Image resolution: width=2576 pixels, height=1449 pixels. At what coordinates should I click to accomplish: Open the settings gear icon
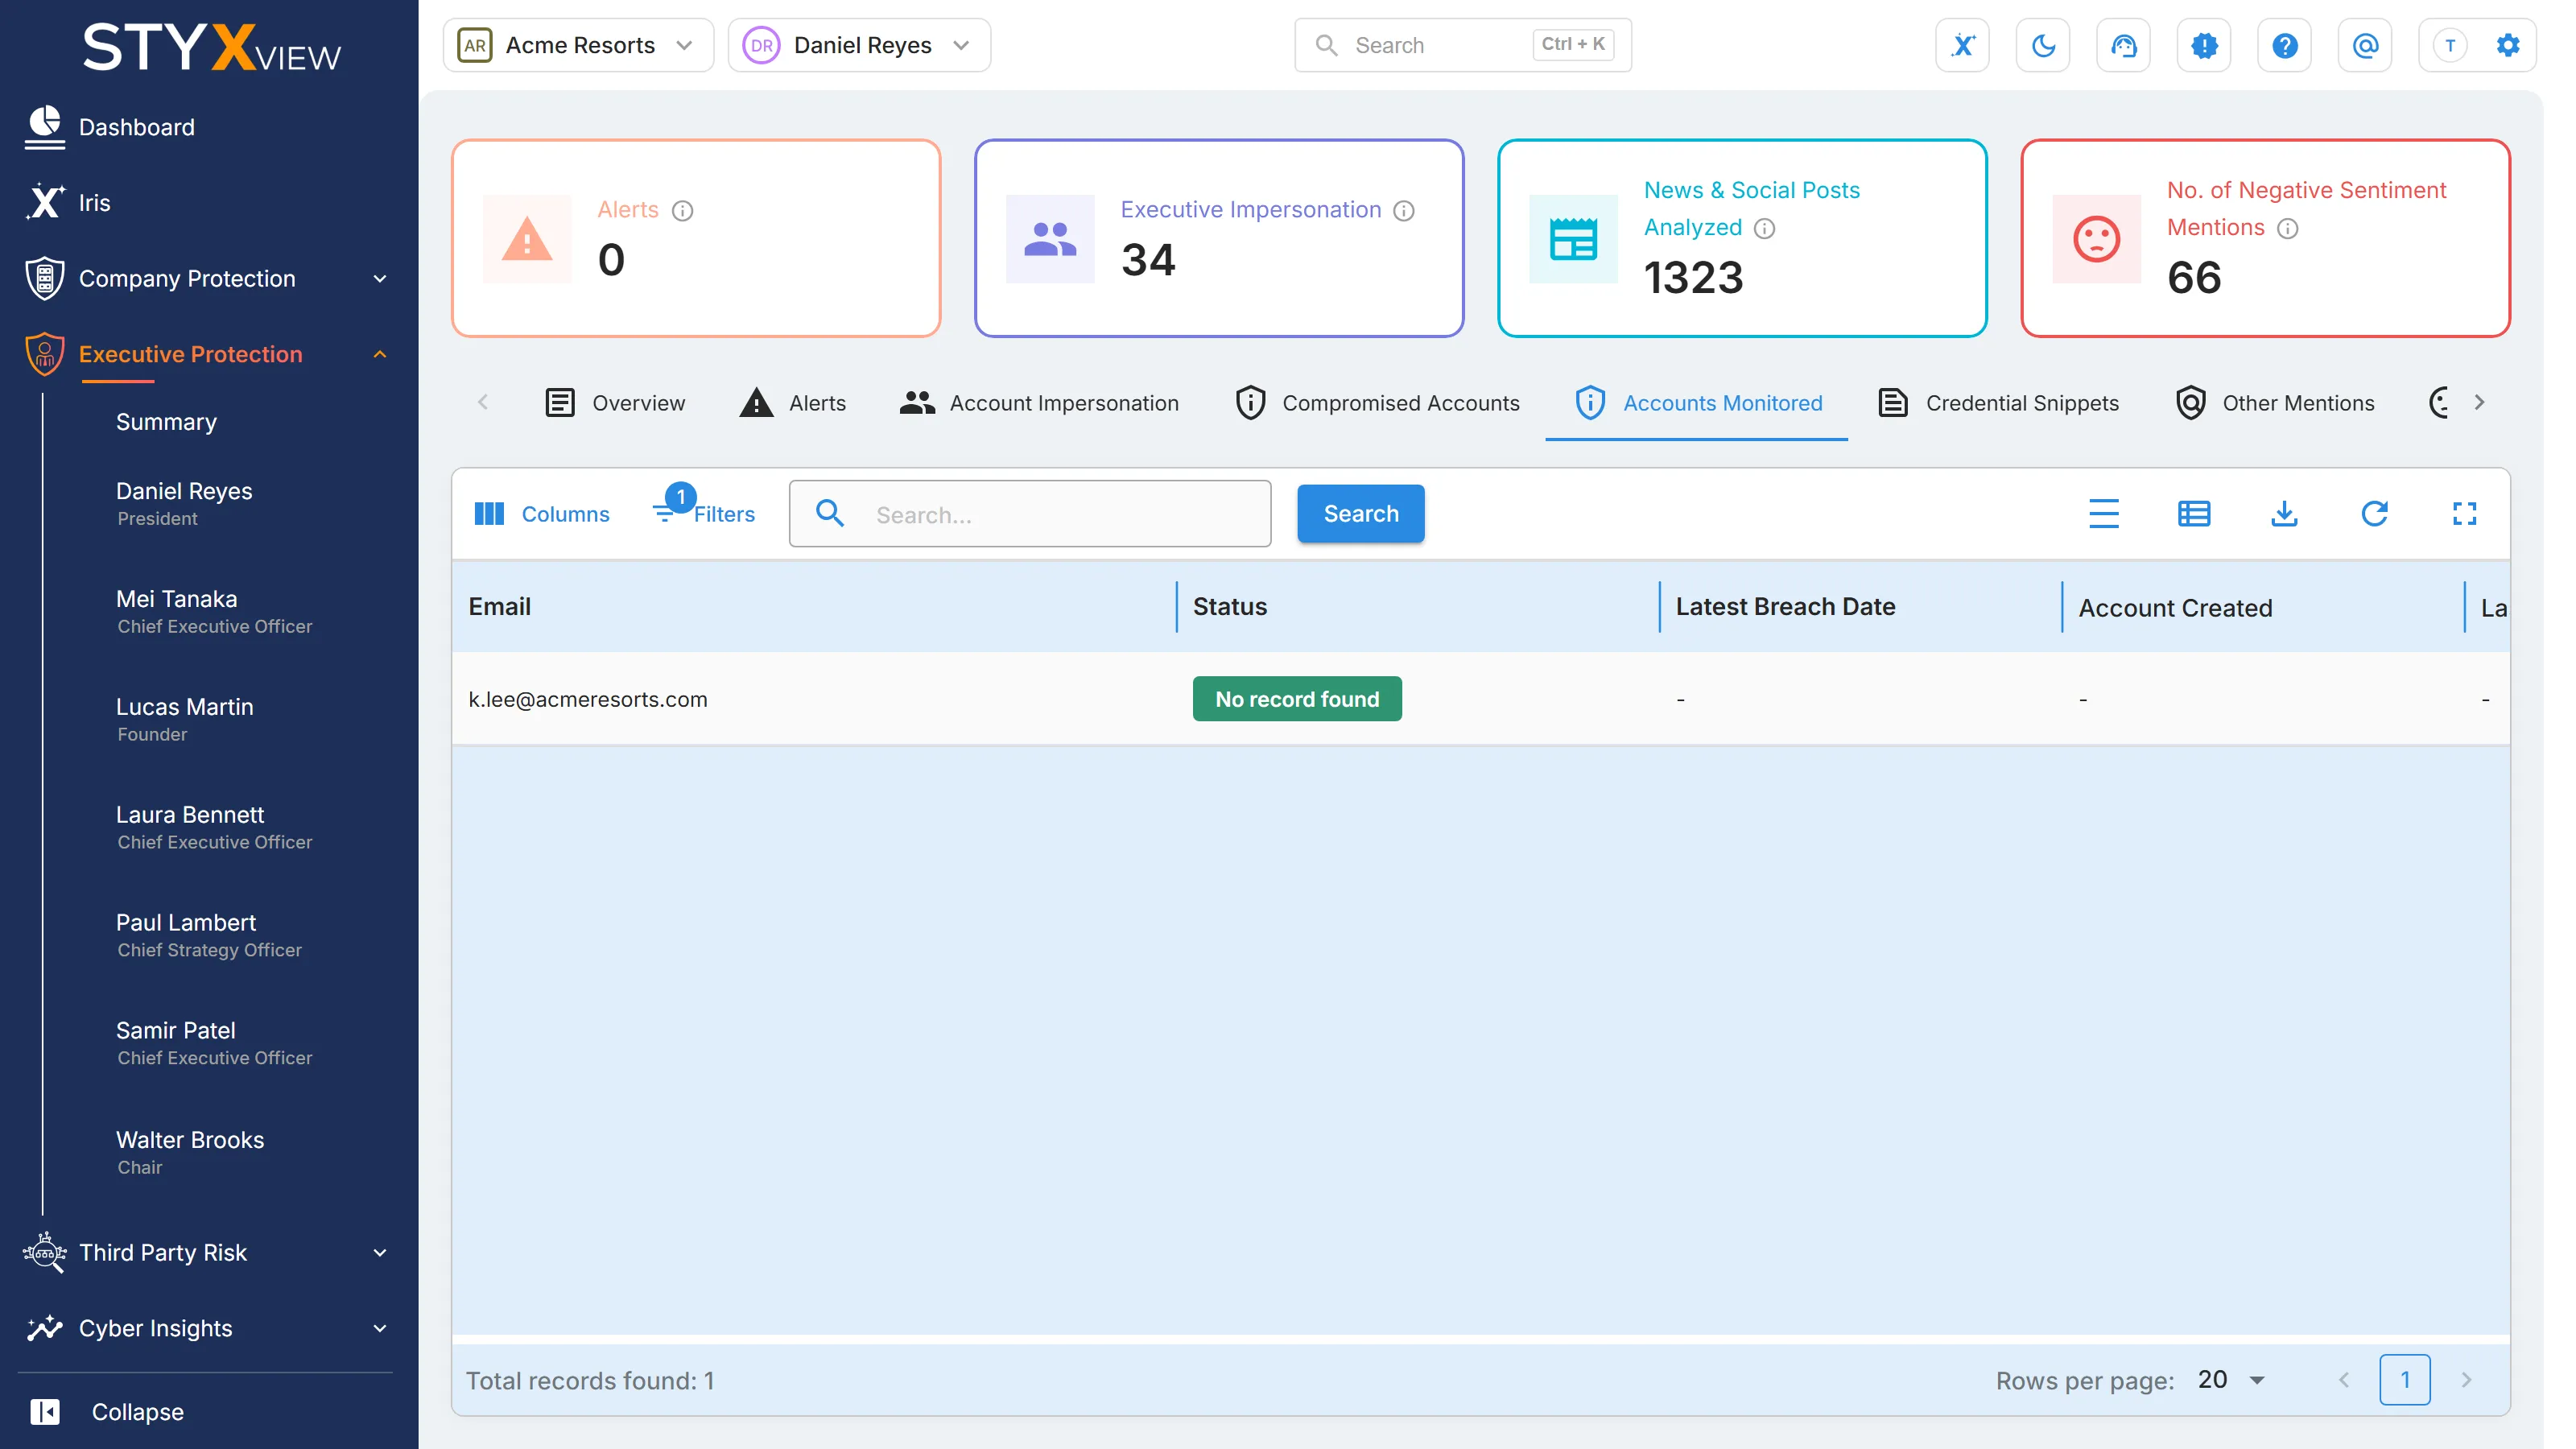click(x=2507, y=45)
